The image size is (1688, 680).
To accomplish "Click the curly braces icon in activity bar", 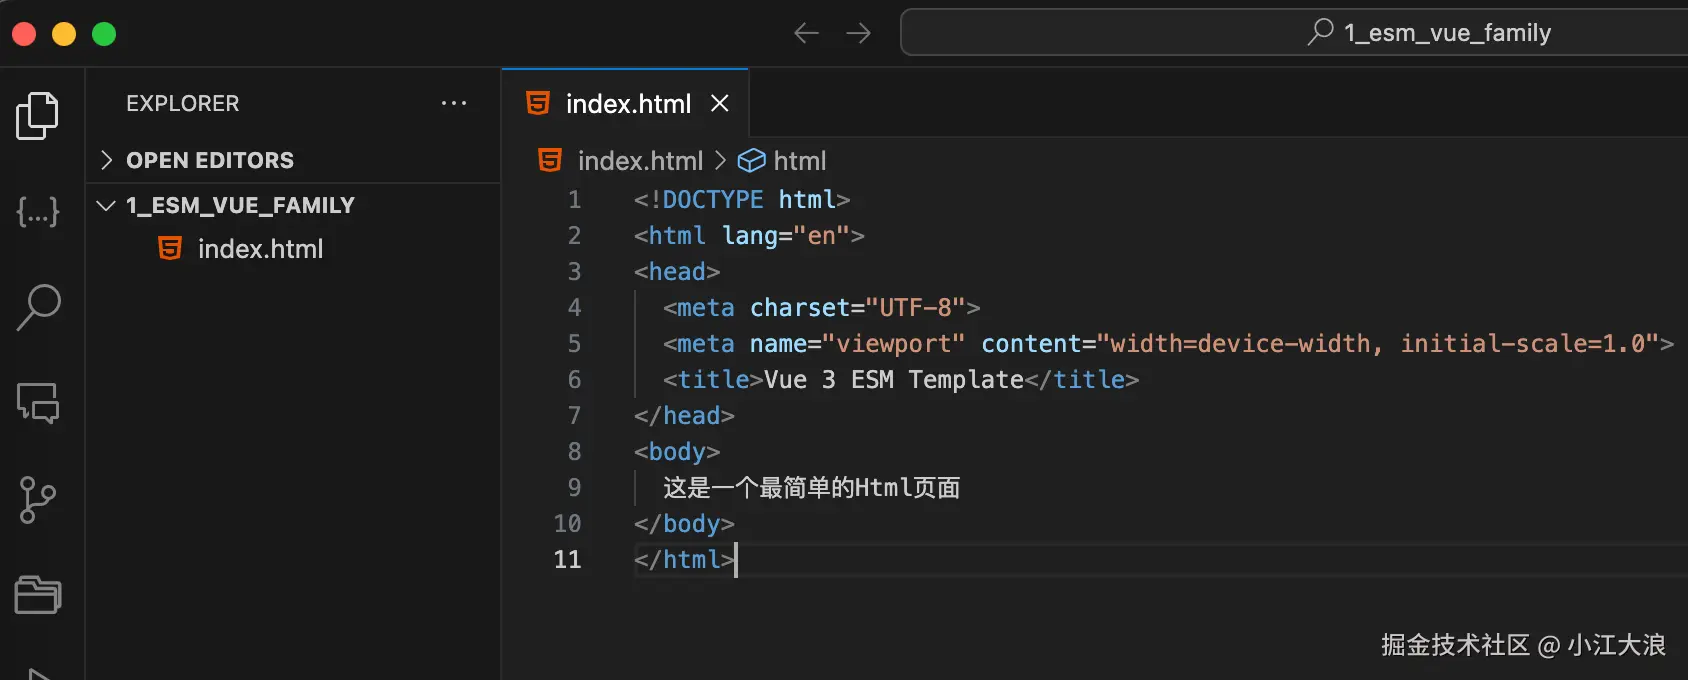I will pos(38,211).
